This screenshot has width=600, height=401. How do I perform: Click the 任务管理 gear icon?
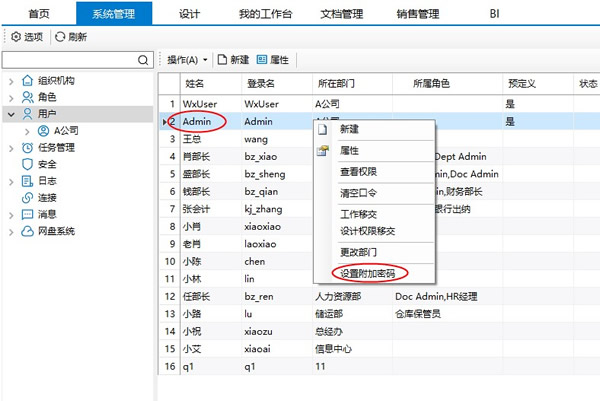tap(27, 148)
